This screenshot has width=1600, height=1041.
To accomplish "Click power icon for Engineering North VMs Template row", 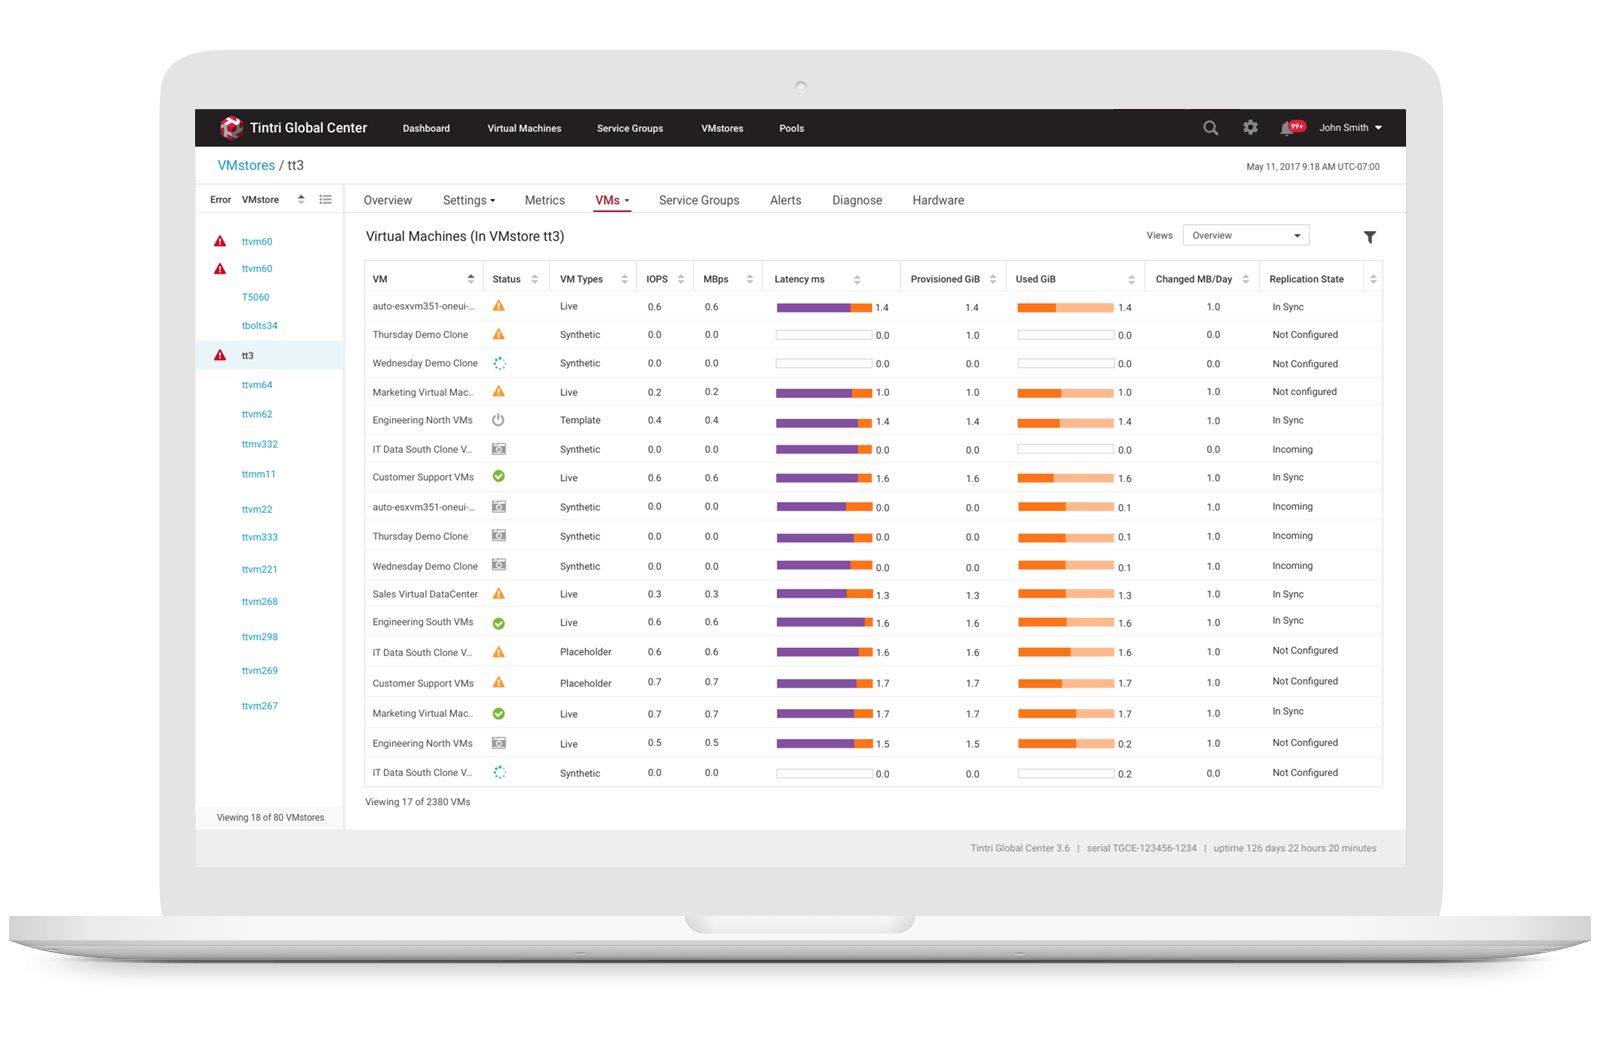I will click(499, 420).
